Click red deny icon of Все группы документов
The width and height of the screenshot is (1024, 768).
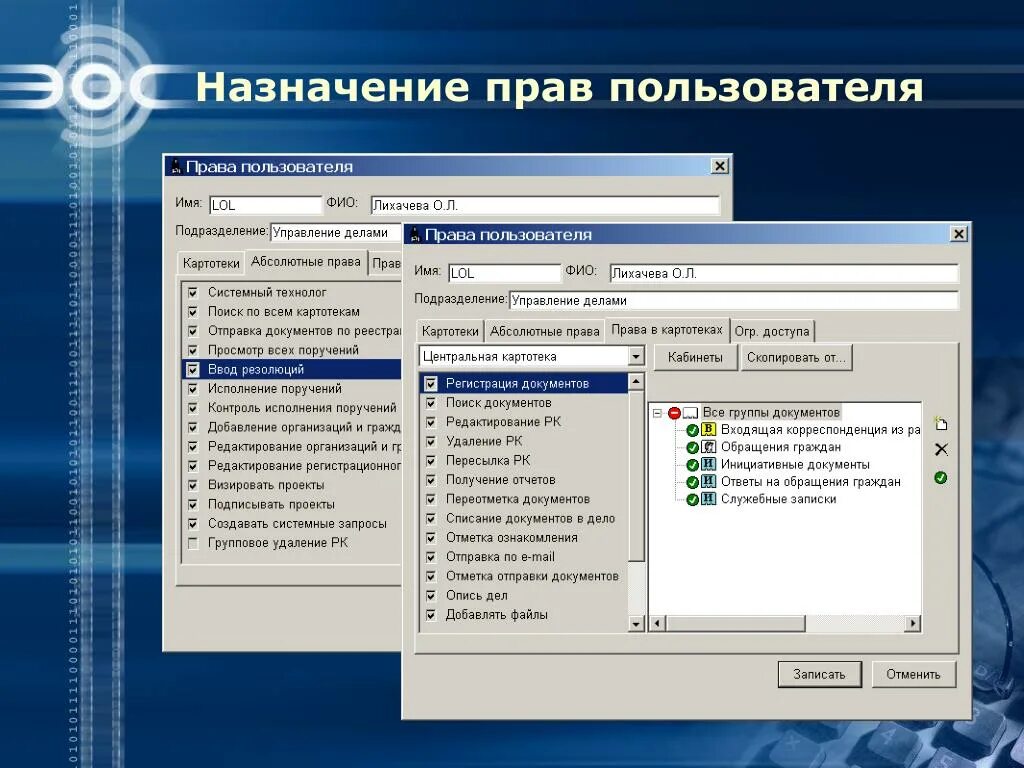(x=675, y=413)
